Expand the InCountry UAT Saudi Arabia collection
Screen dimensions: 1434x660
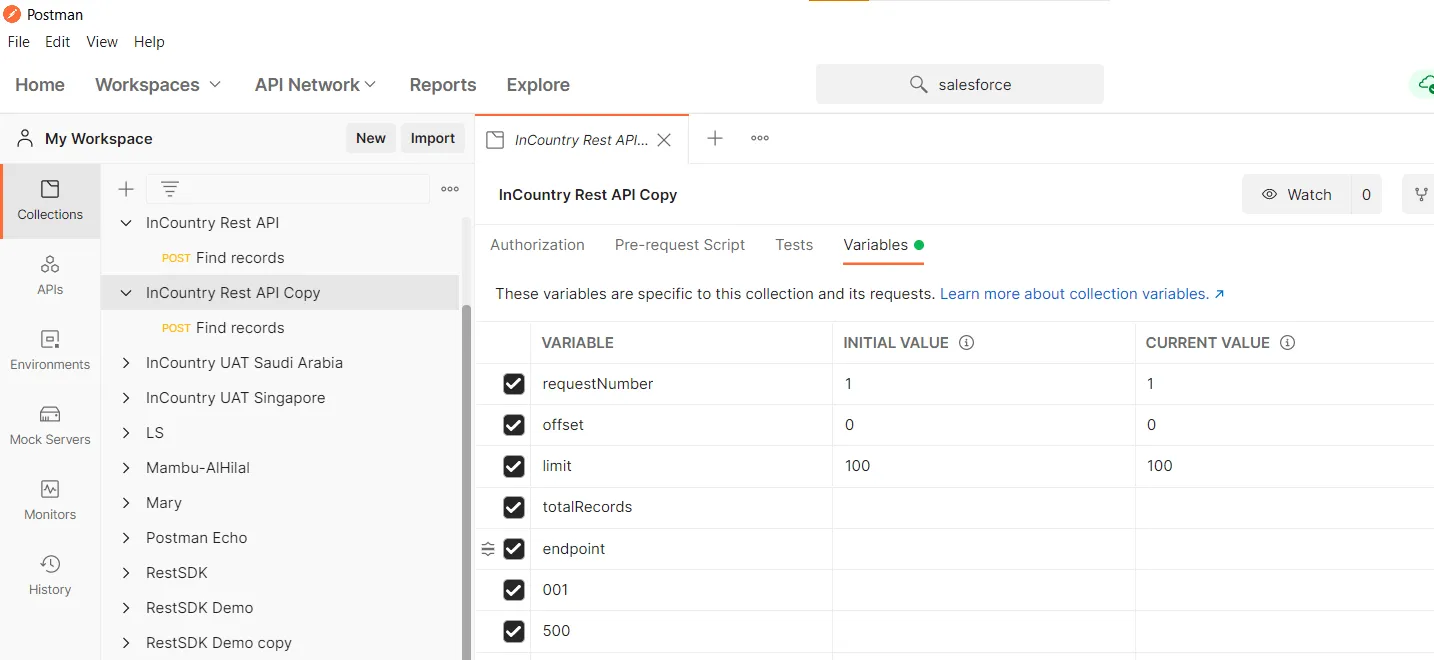pyautogui.click(x=126, y=363)
